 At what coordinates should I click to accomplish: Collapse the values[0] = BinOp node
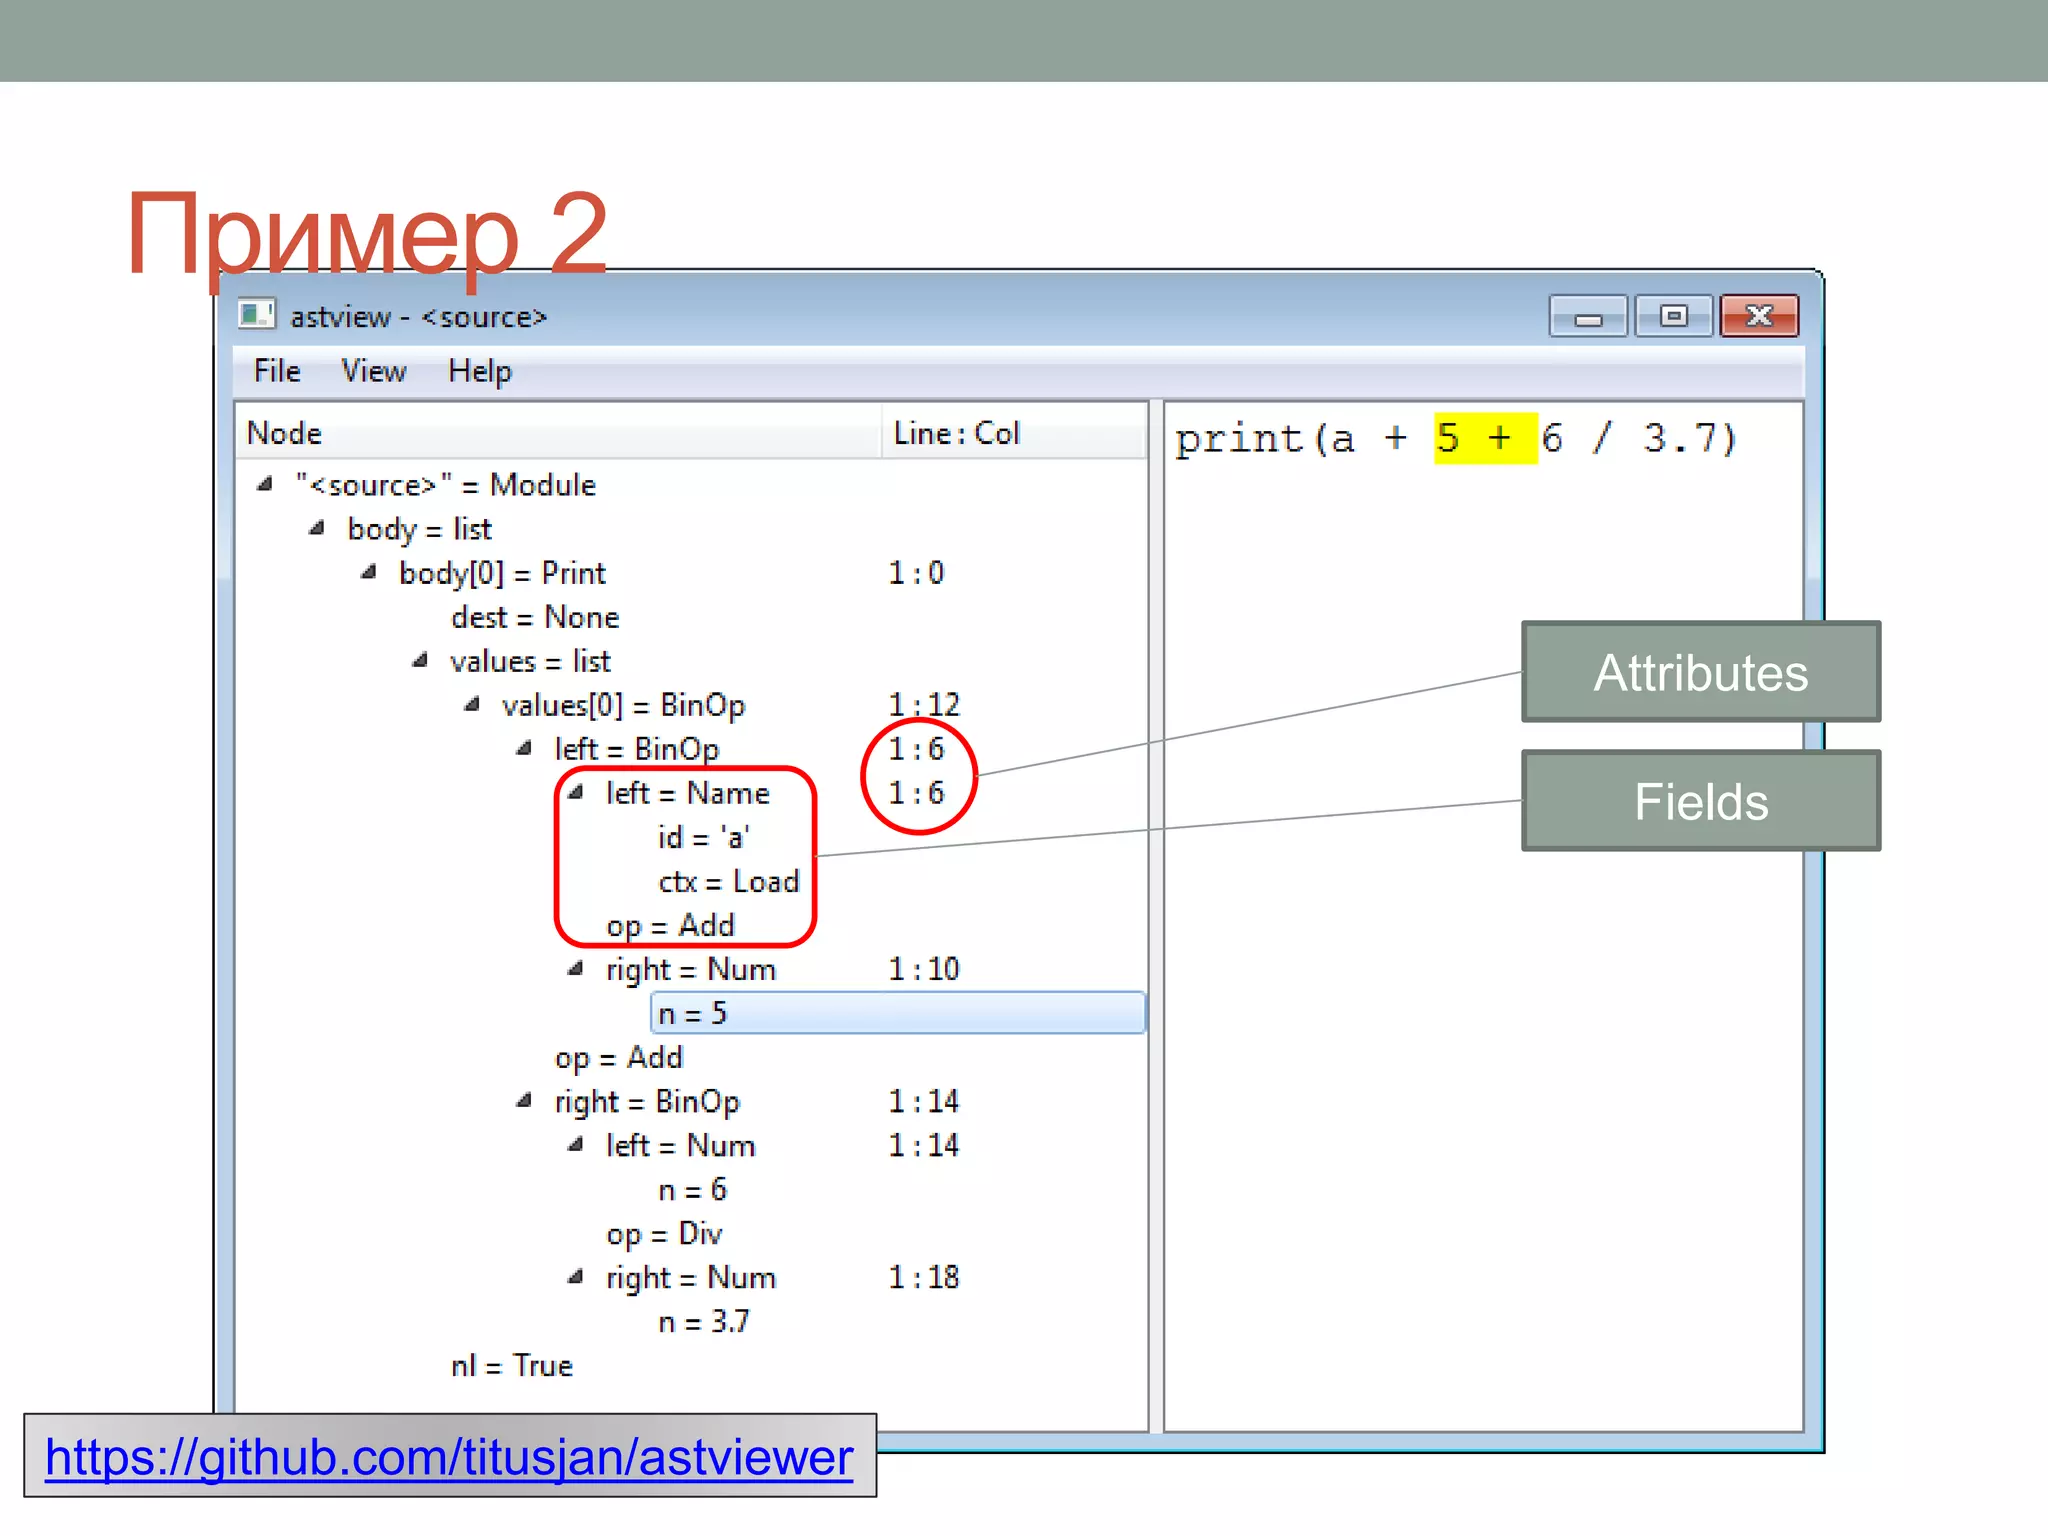(x=472, y=704)
